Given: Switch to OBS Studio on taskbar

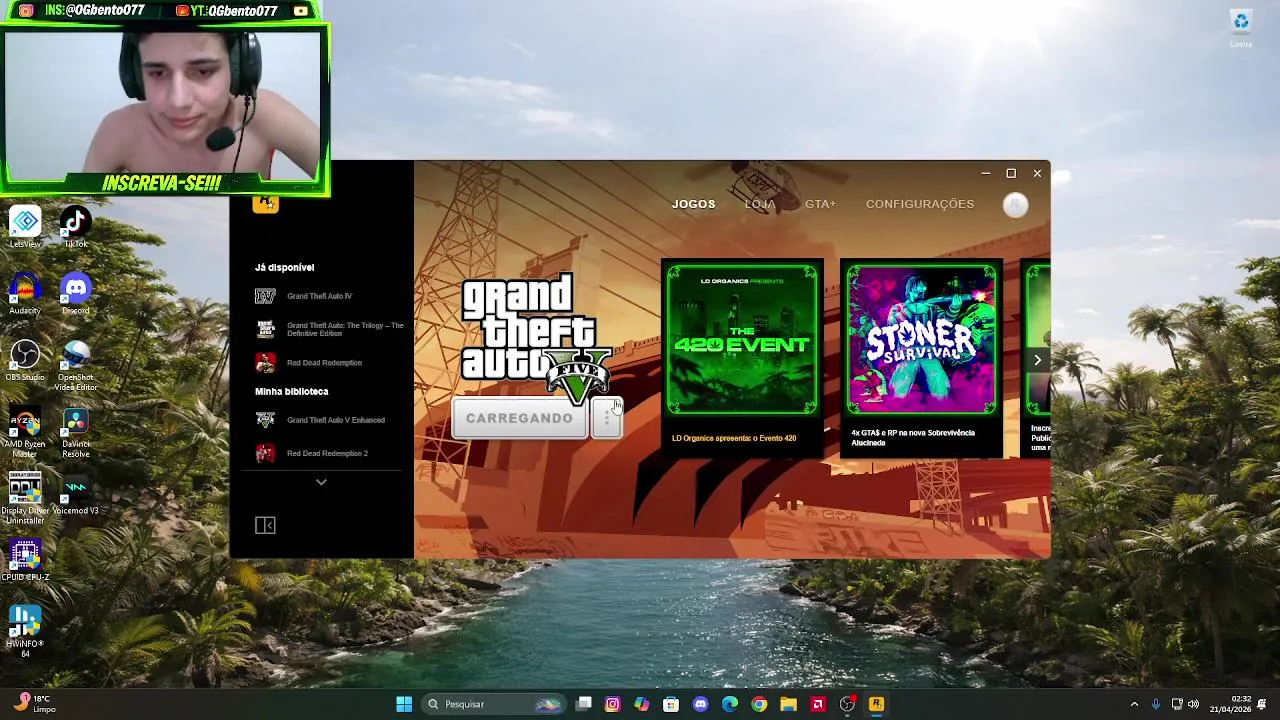Looking at the screenshot, I should click(x=847, y=704).
